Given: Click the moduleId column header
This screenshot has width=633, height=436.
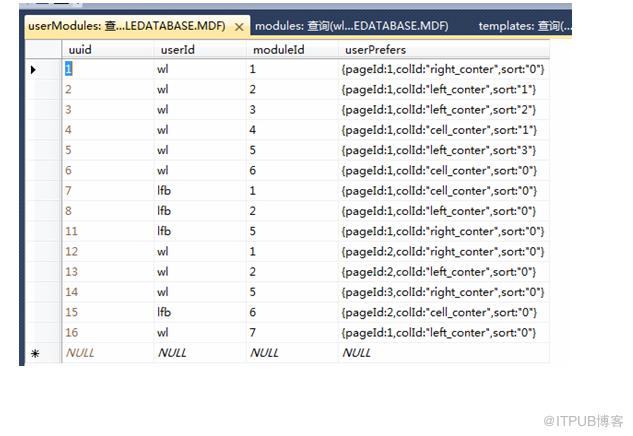Looking at the screenshot, I should pyautogui.click(x=292, y=50).
